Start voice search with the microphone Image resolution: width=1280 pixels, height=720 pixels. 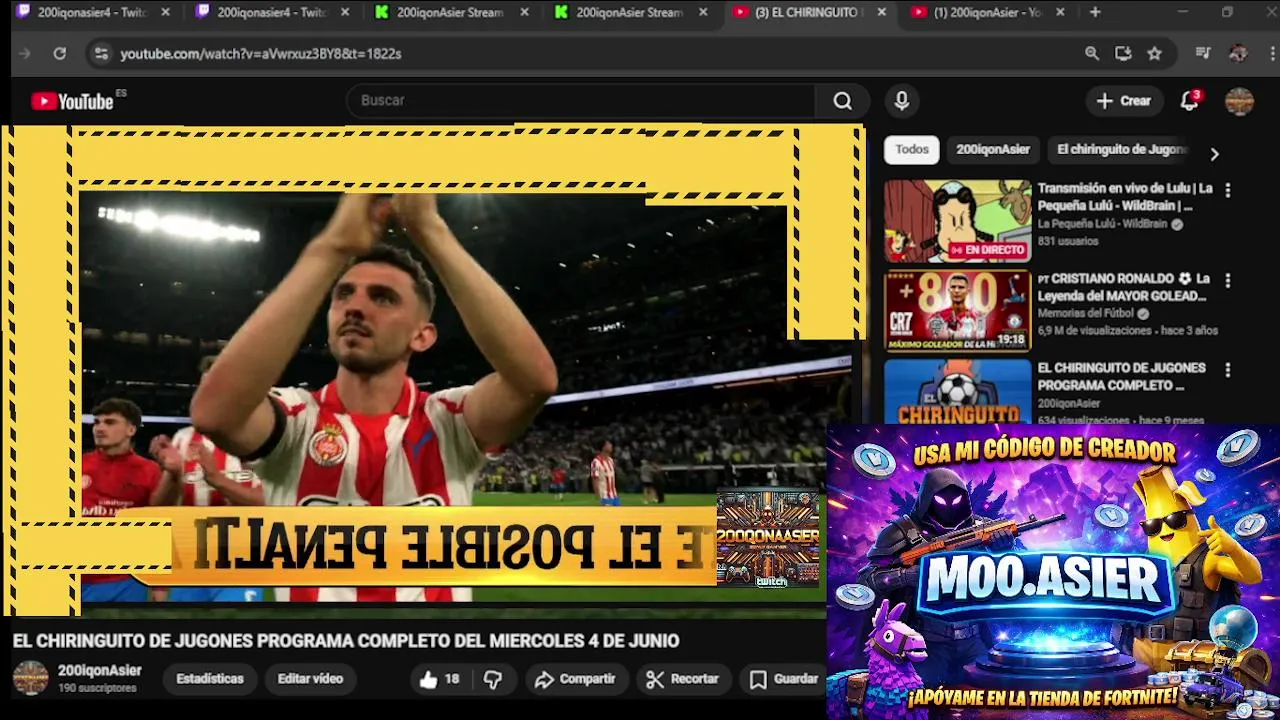coord(902,101)
